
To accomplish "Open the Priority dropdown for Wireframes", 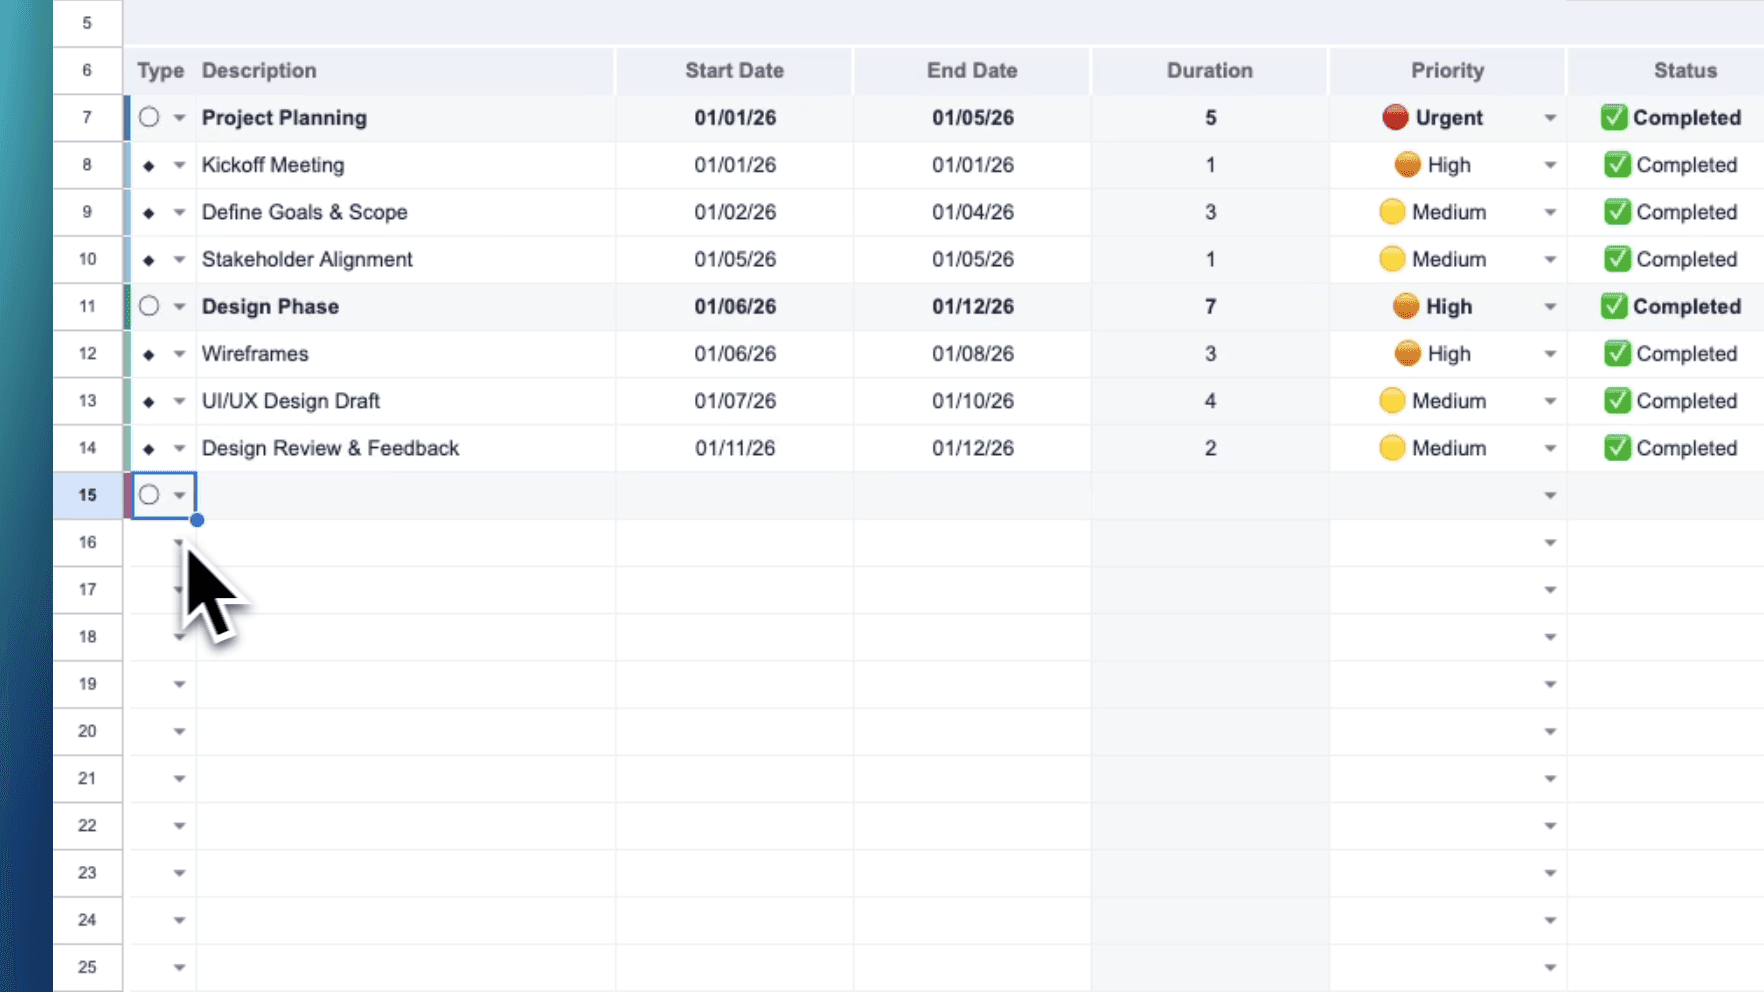I will pyautogui.click(x=1550, y=353).
